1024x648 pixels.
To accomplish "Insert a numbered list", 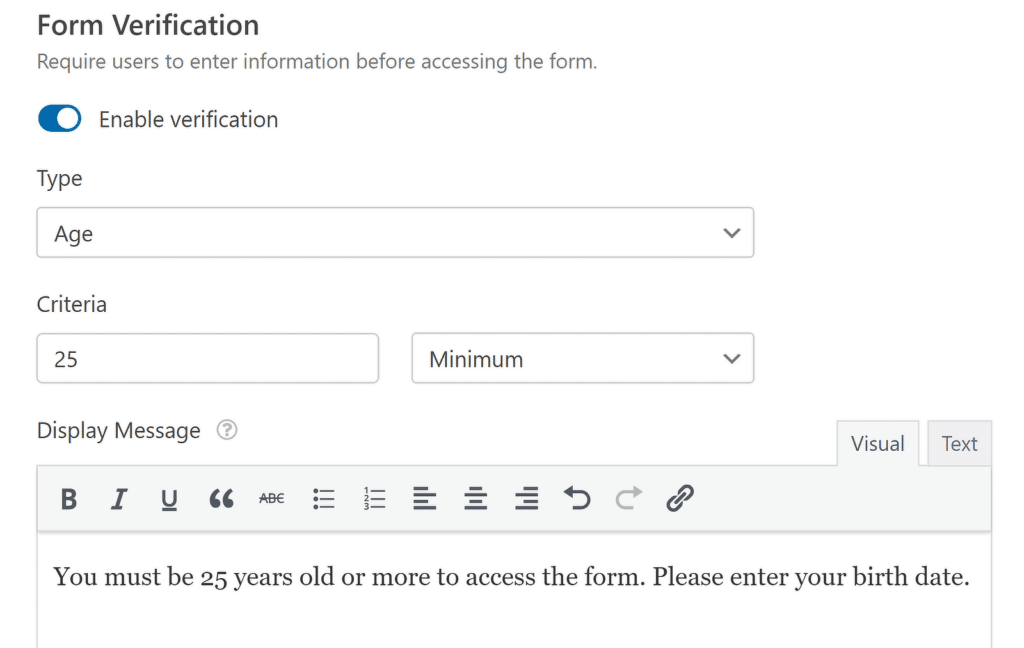I will click(x=375, y=498).
